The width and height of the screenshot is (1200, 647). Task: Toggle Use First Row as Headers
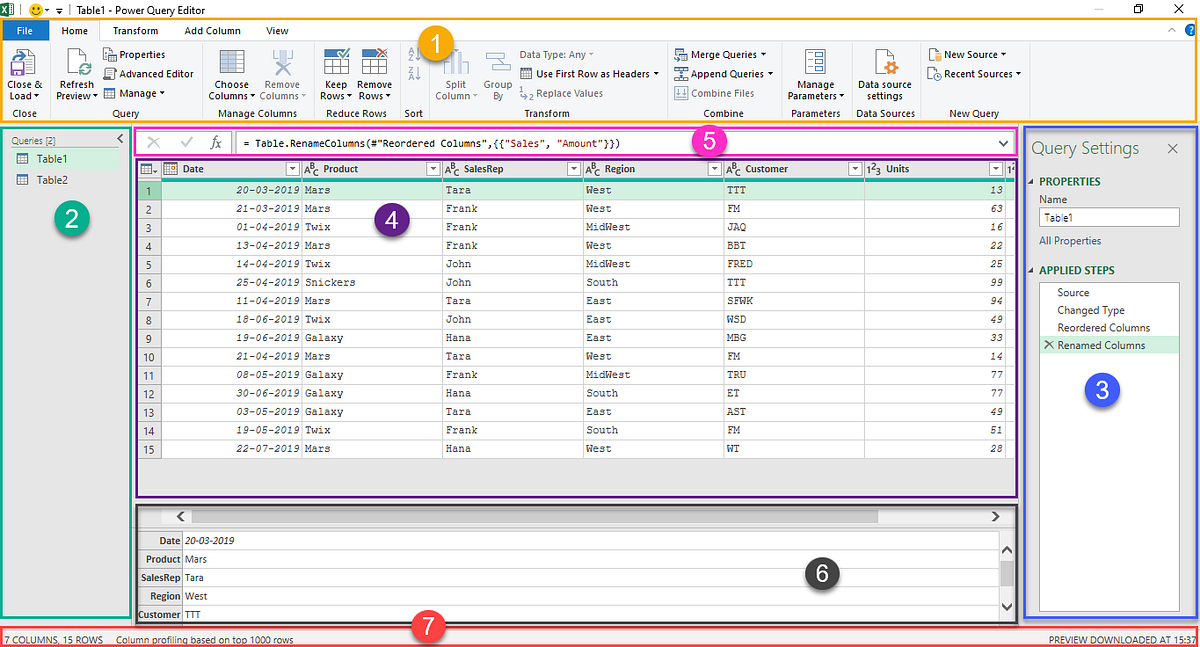pos(588,73)
